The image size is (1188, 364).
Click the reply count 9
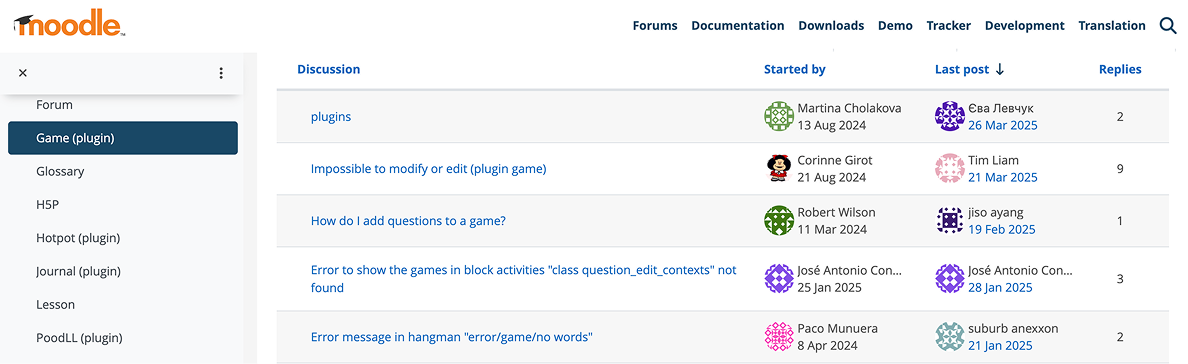1120,168
